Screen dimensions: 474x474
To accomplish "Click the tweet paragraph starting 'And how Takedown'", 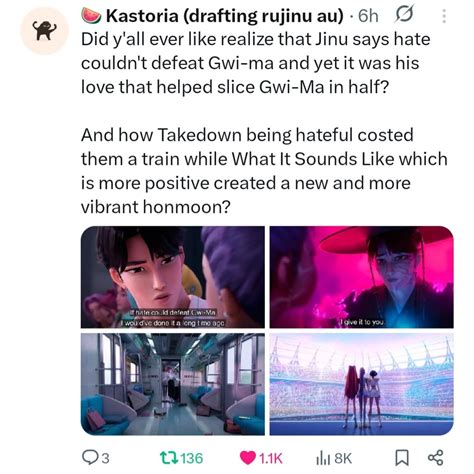I will pyautogui.click(x=264, y=171).
